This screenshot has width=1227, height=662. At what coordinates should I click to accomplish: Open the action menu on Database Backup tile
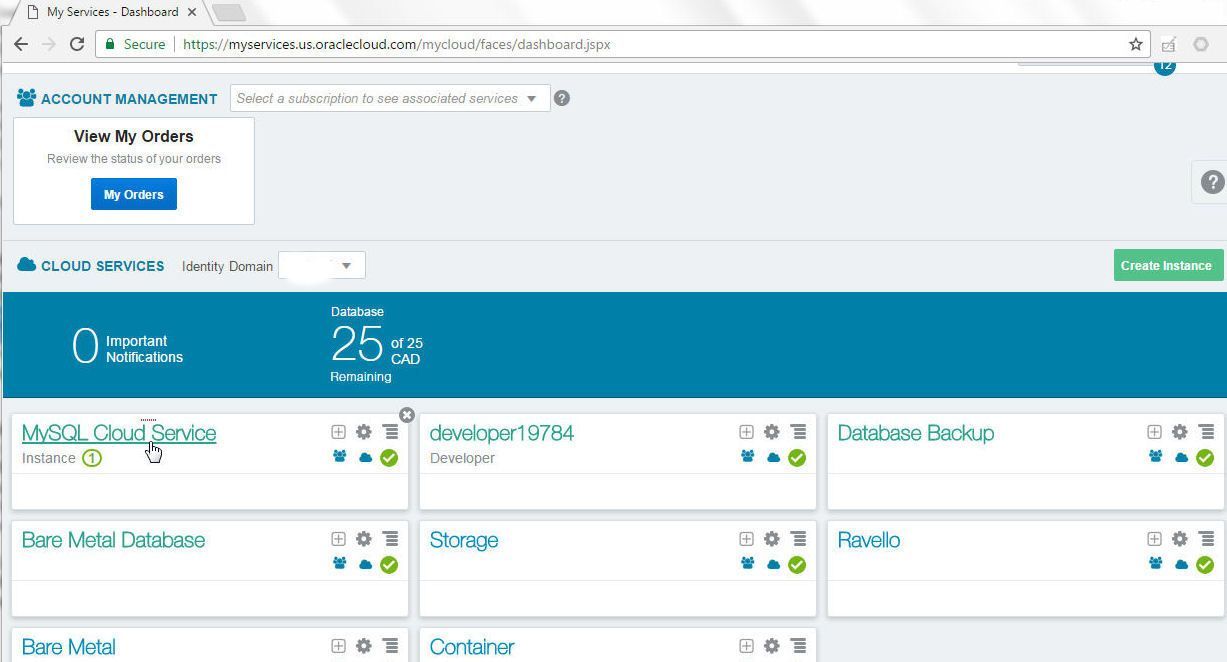[1206, 432]
